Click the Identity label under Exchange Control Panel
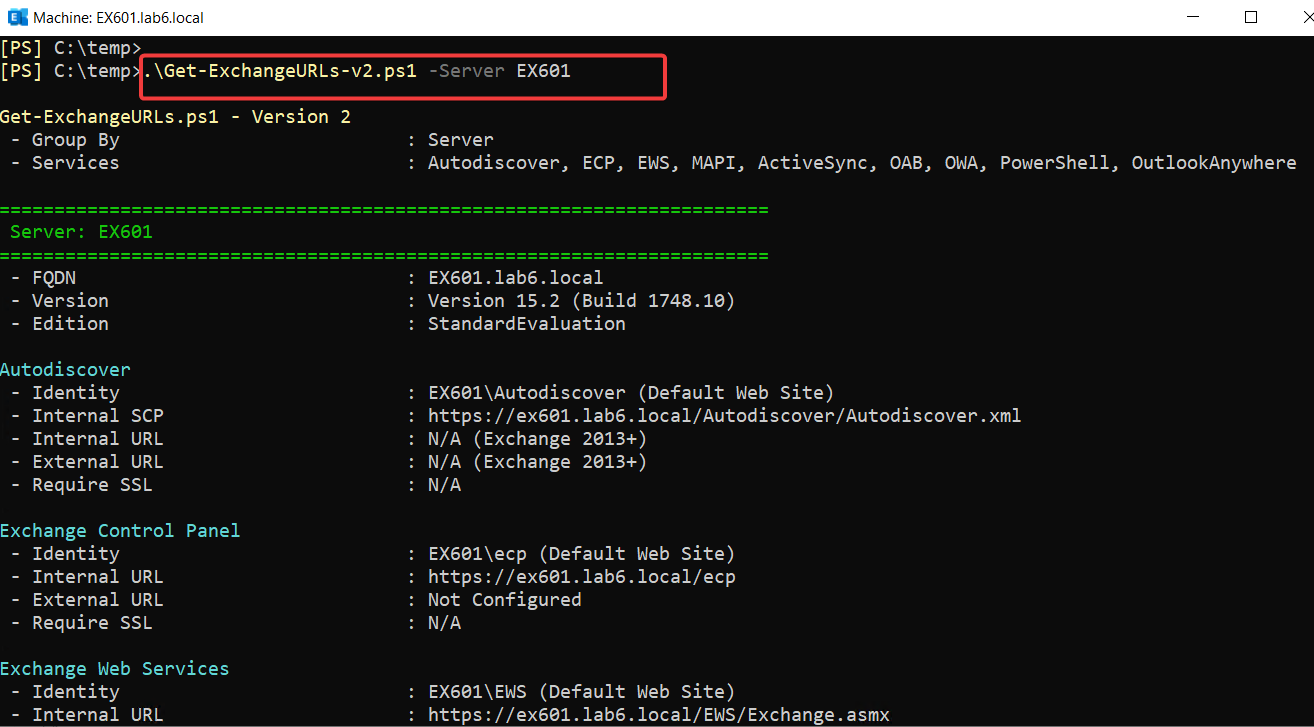1314x727 pixels. [x=75, y=554]
